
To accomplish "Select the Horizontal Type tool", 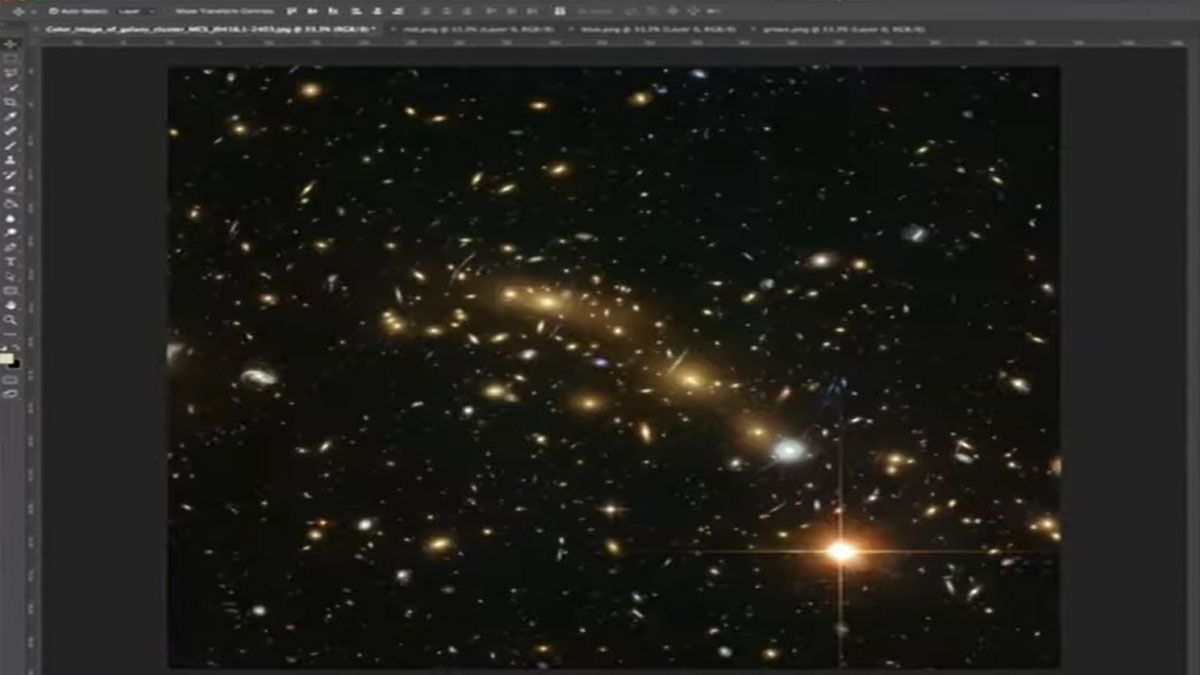I will pos(10,261).
